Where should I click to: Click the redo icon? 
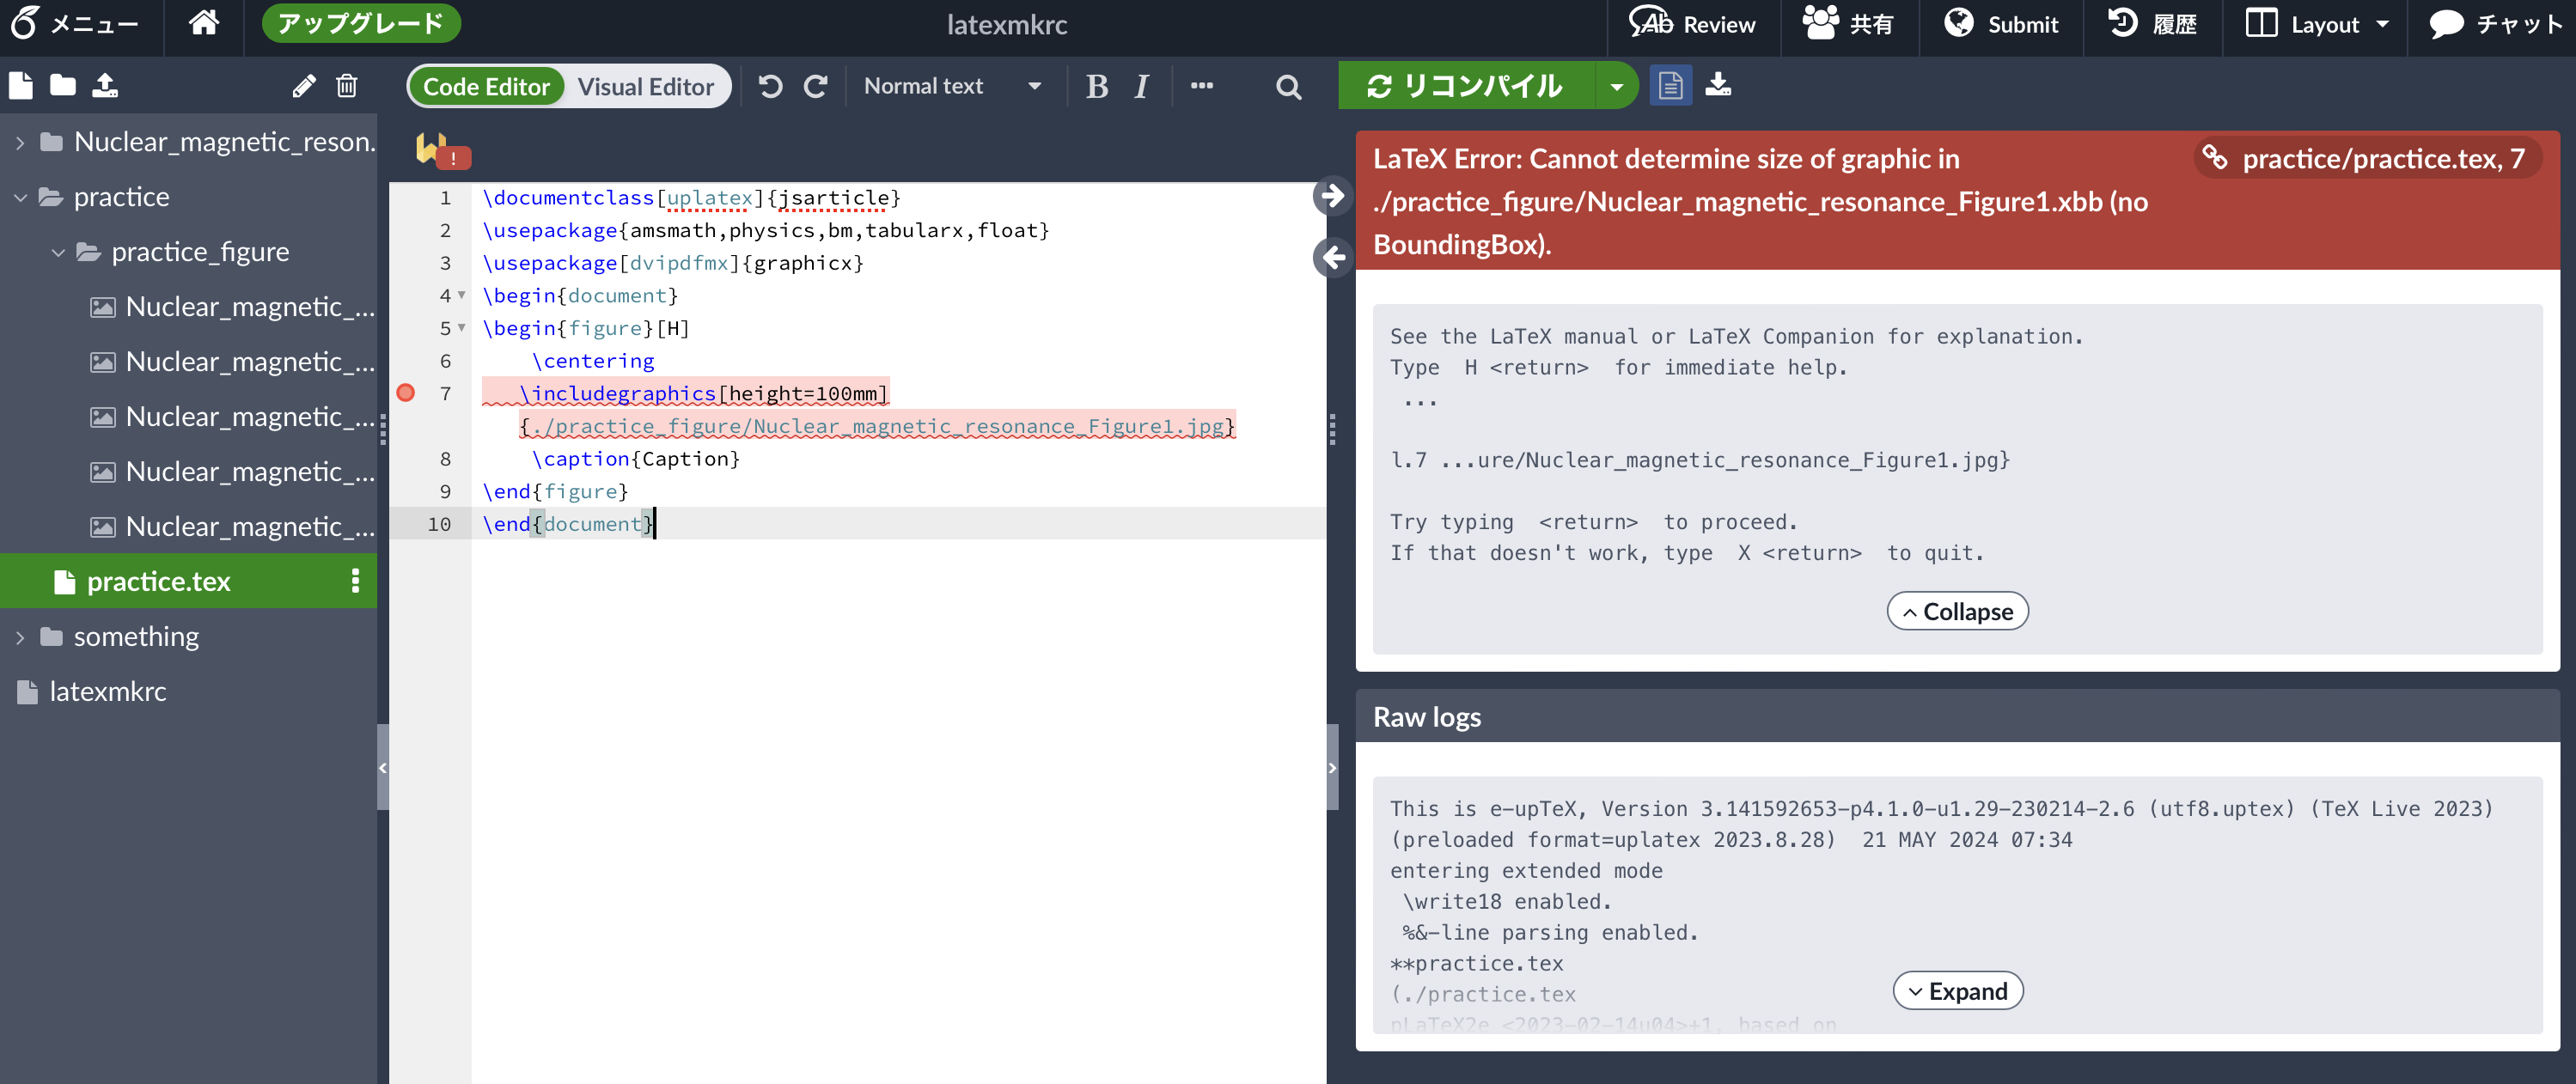point(815,85)
